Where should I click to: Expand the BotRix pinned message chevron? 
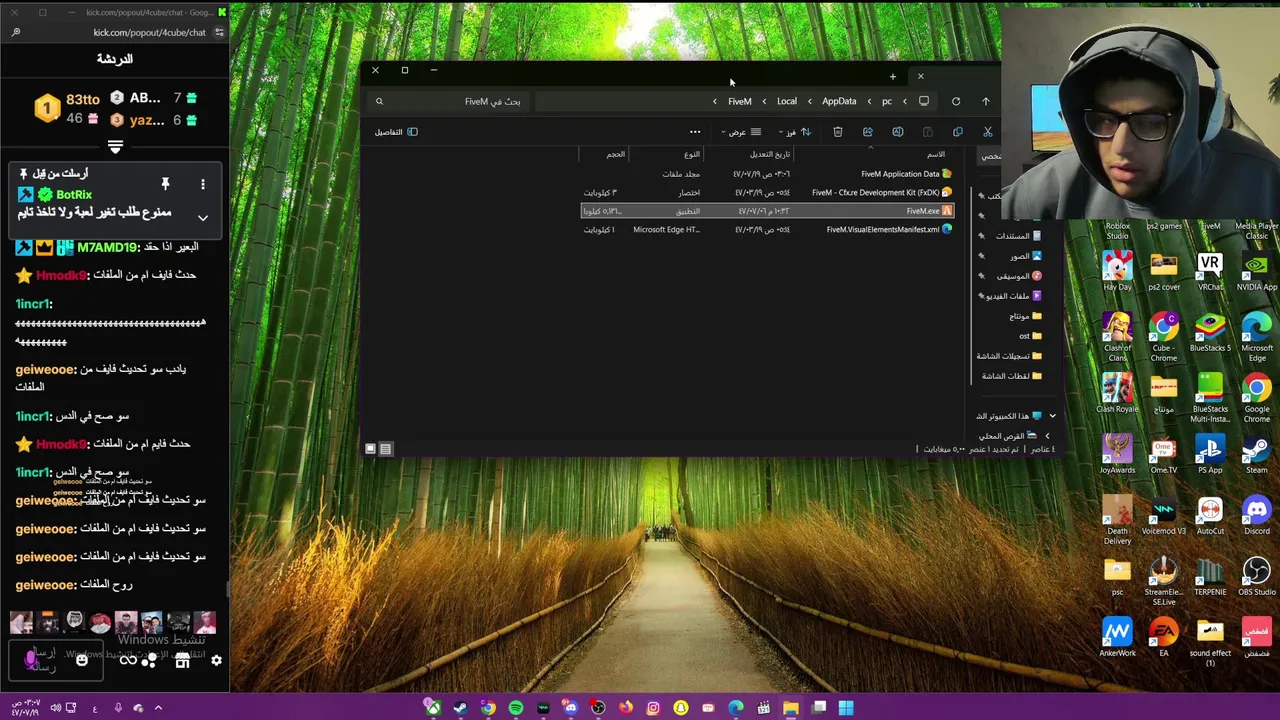pyautogui.click(x=203, y=218)
